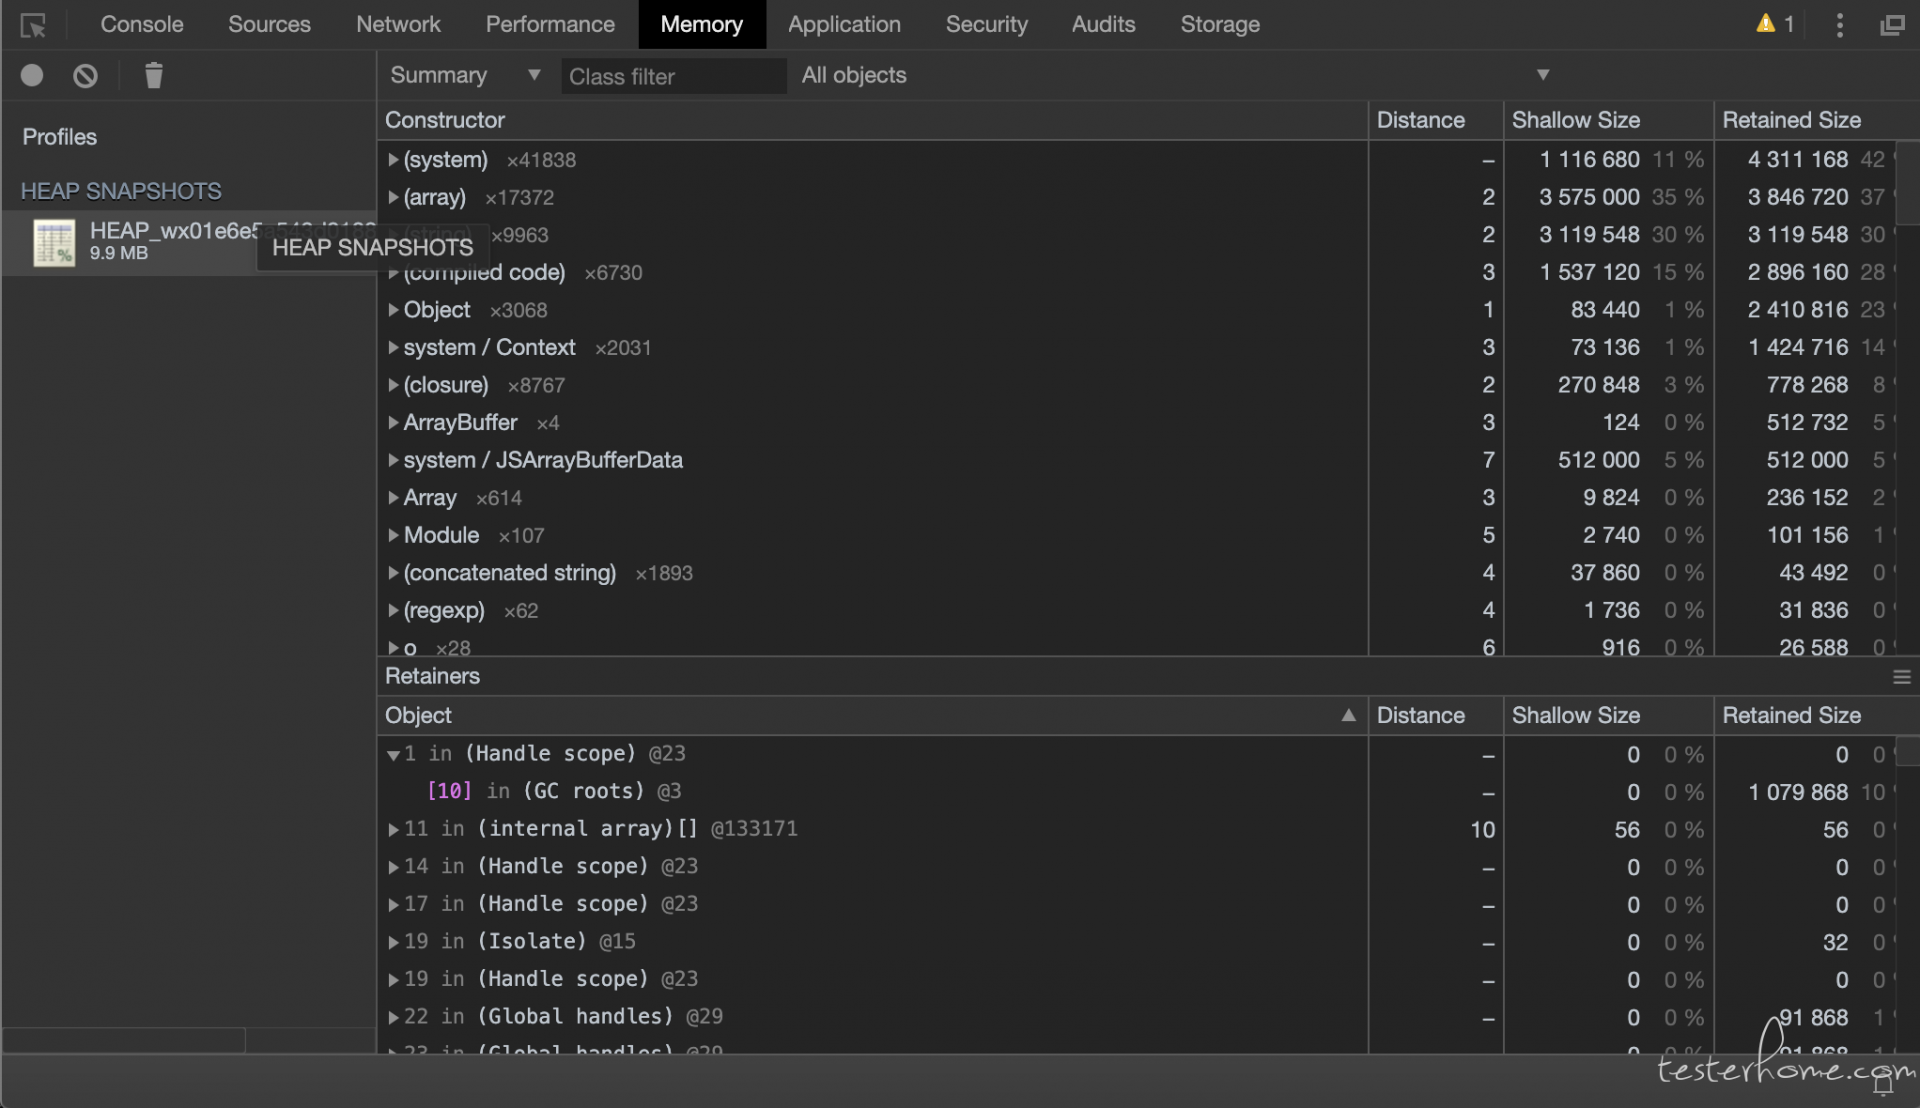Switch to the Console tab
The height and width of the screenshot is (1108, 1920).
pyautogui.click(x=142, y=24)
